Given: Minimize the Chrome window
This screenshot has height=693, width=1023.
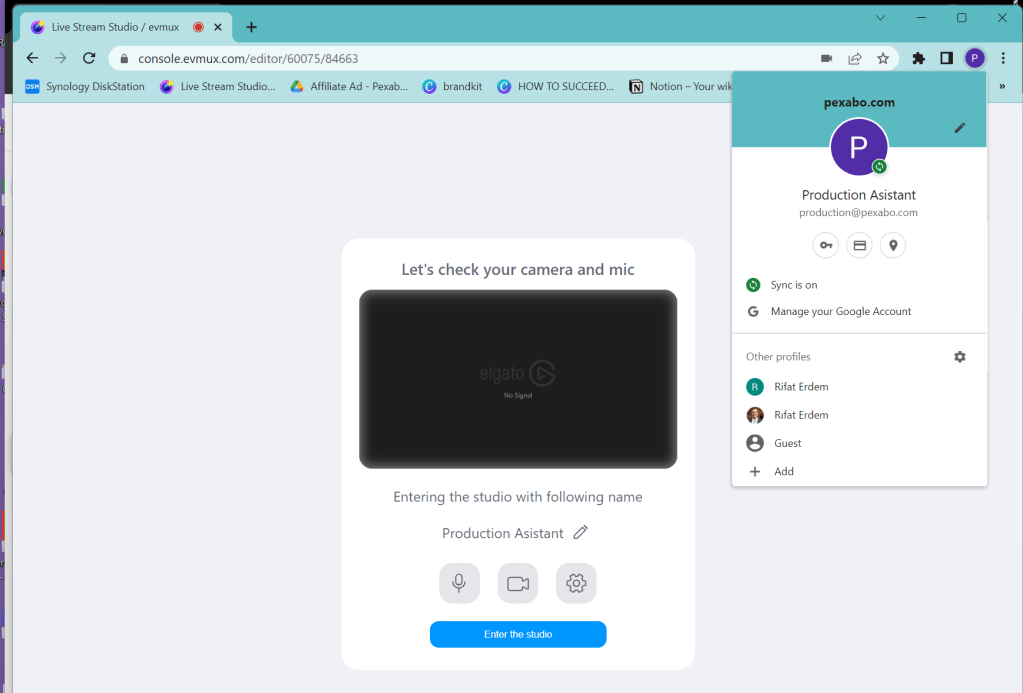Looking at the screenshot, I should point(921,18).
